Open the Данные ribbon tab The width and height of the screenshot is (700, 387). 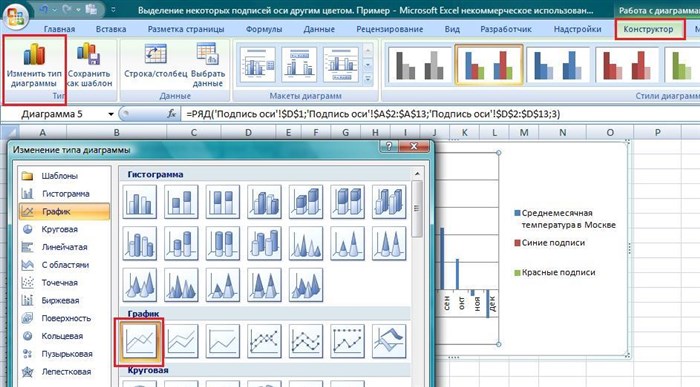(x=319, y=29)
